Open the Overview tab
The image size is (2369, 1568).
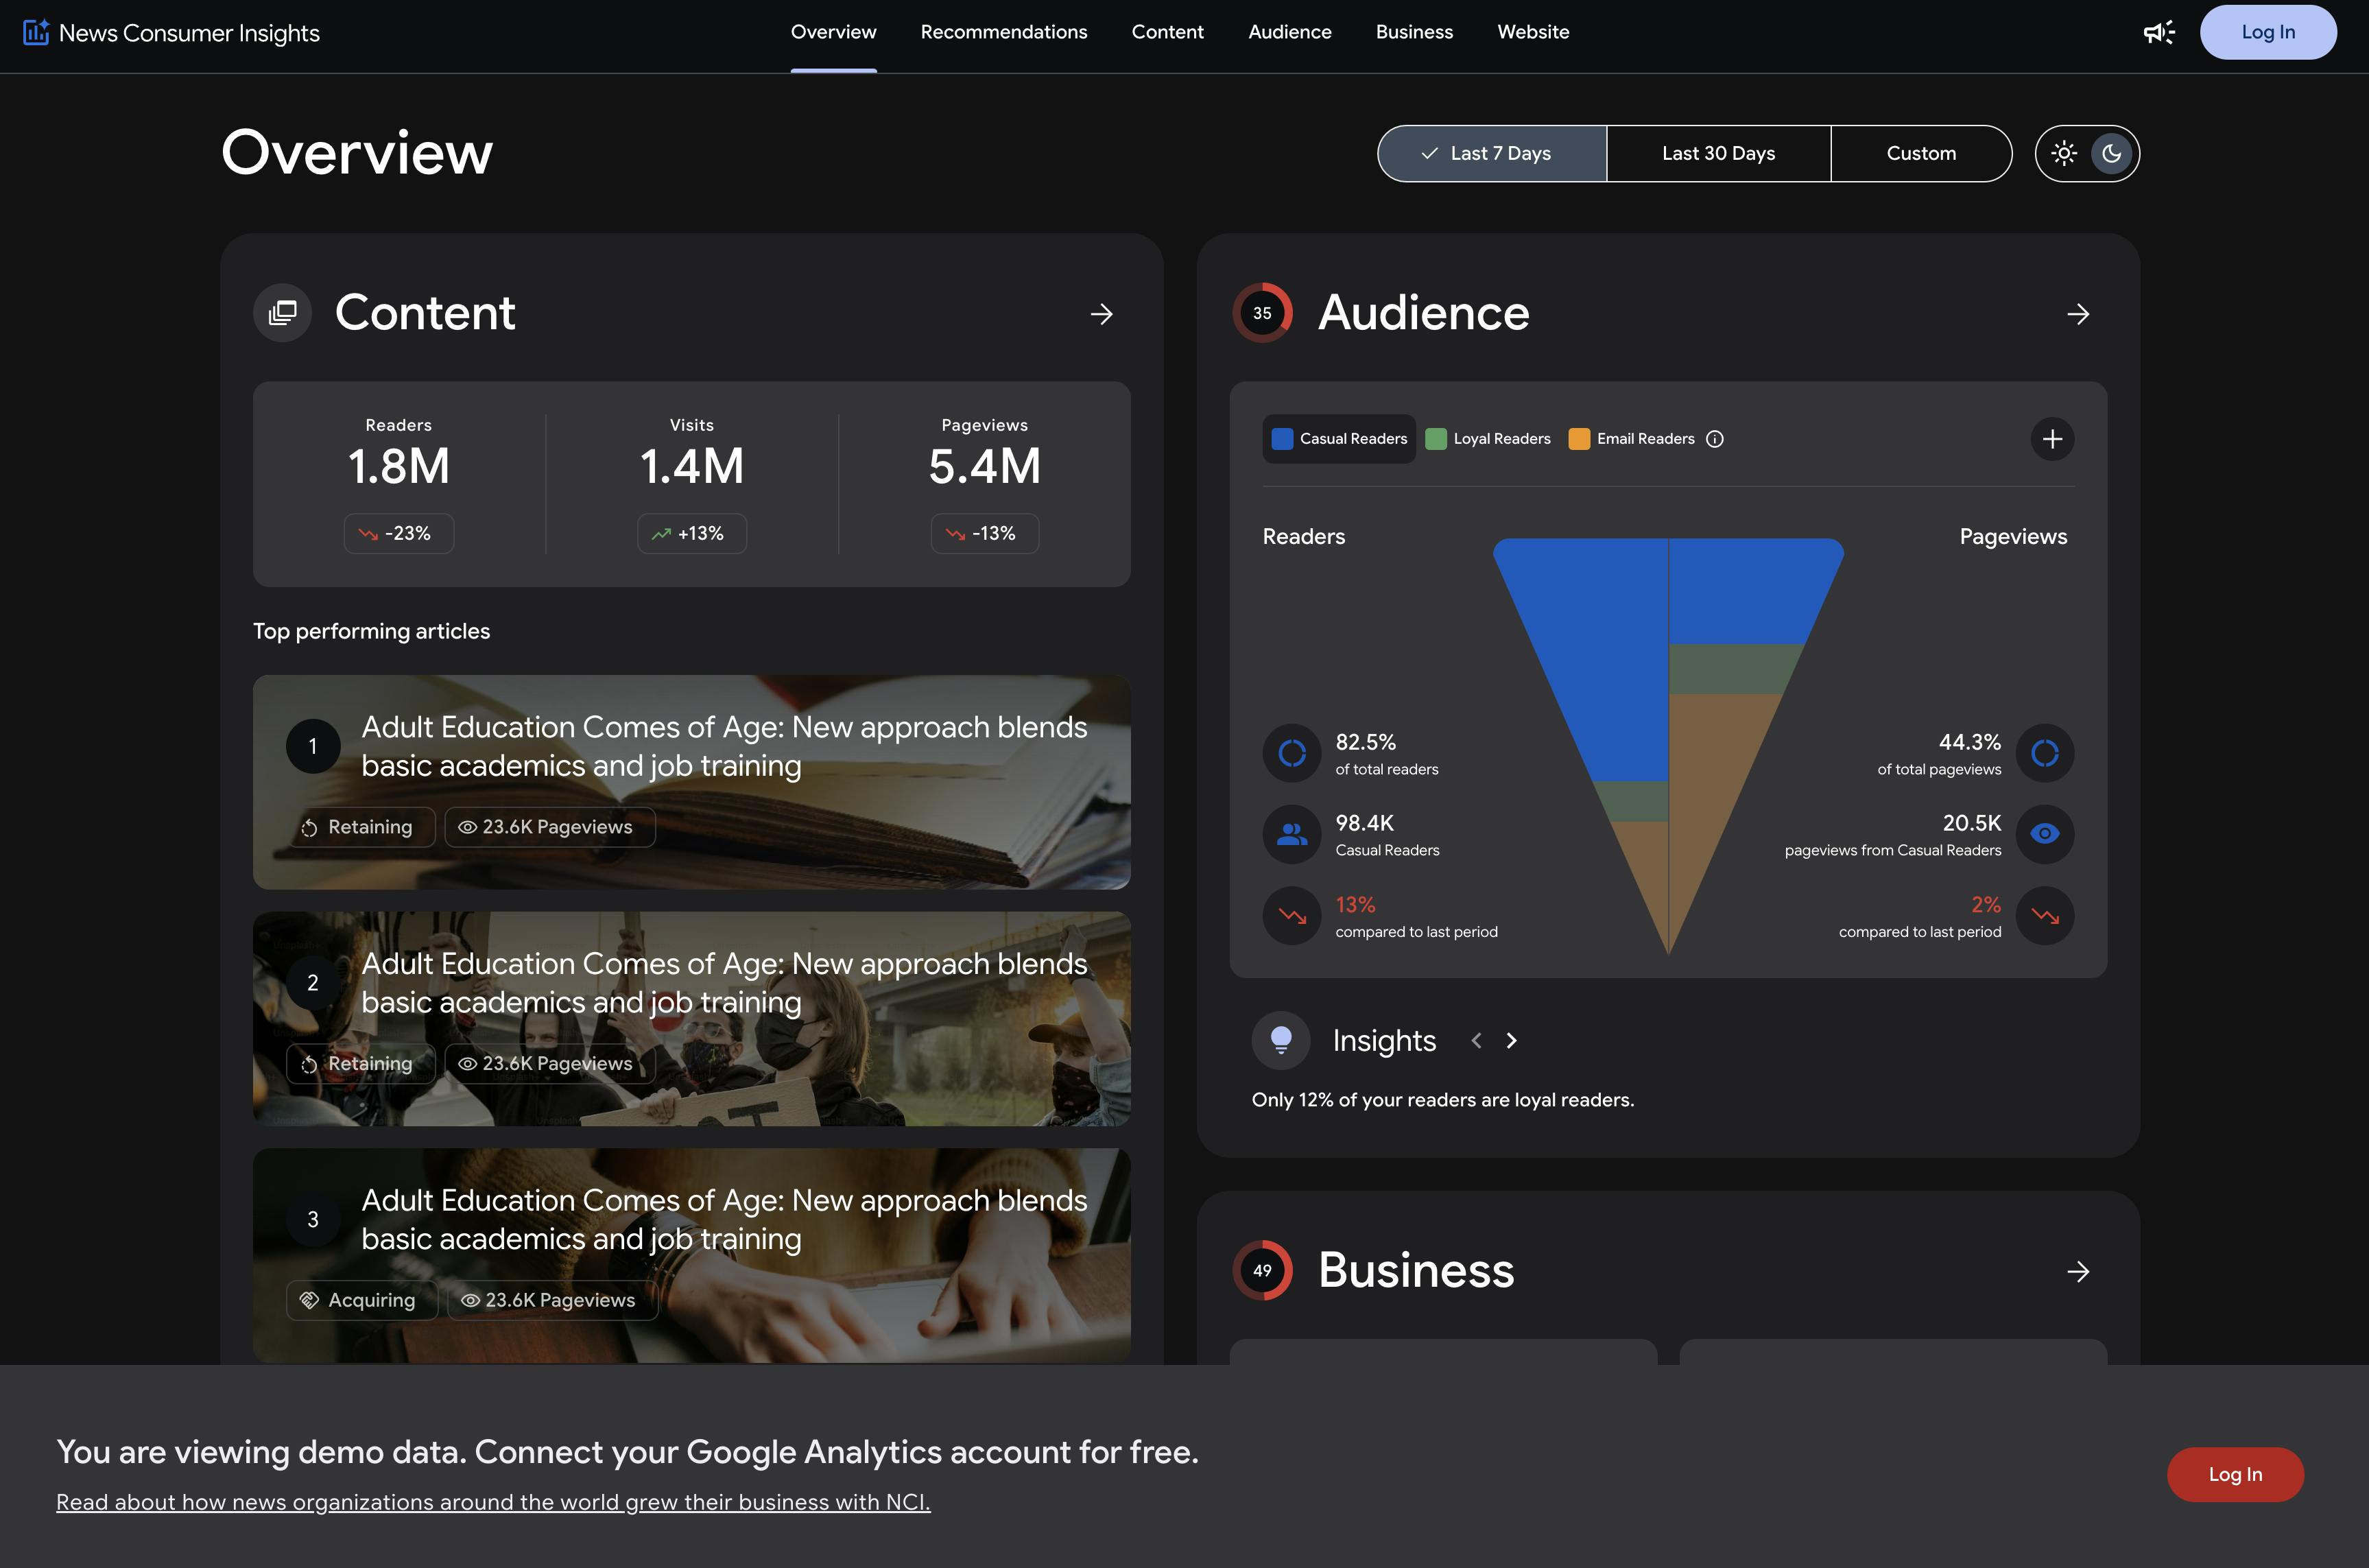pyautogui.click(x=833, y=32)
